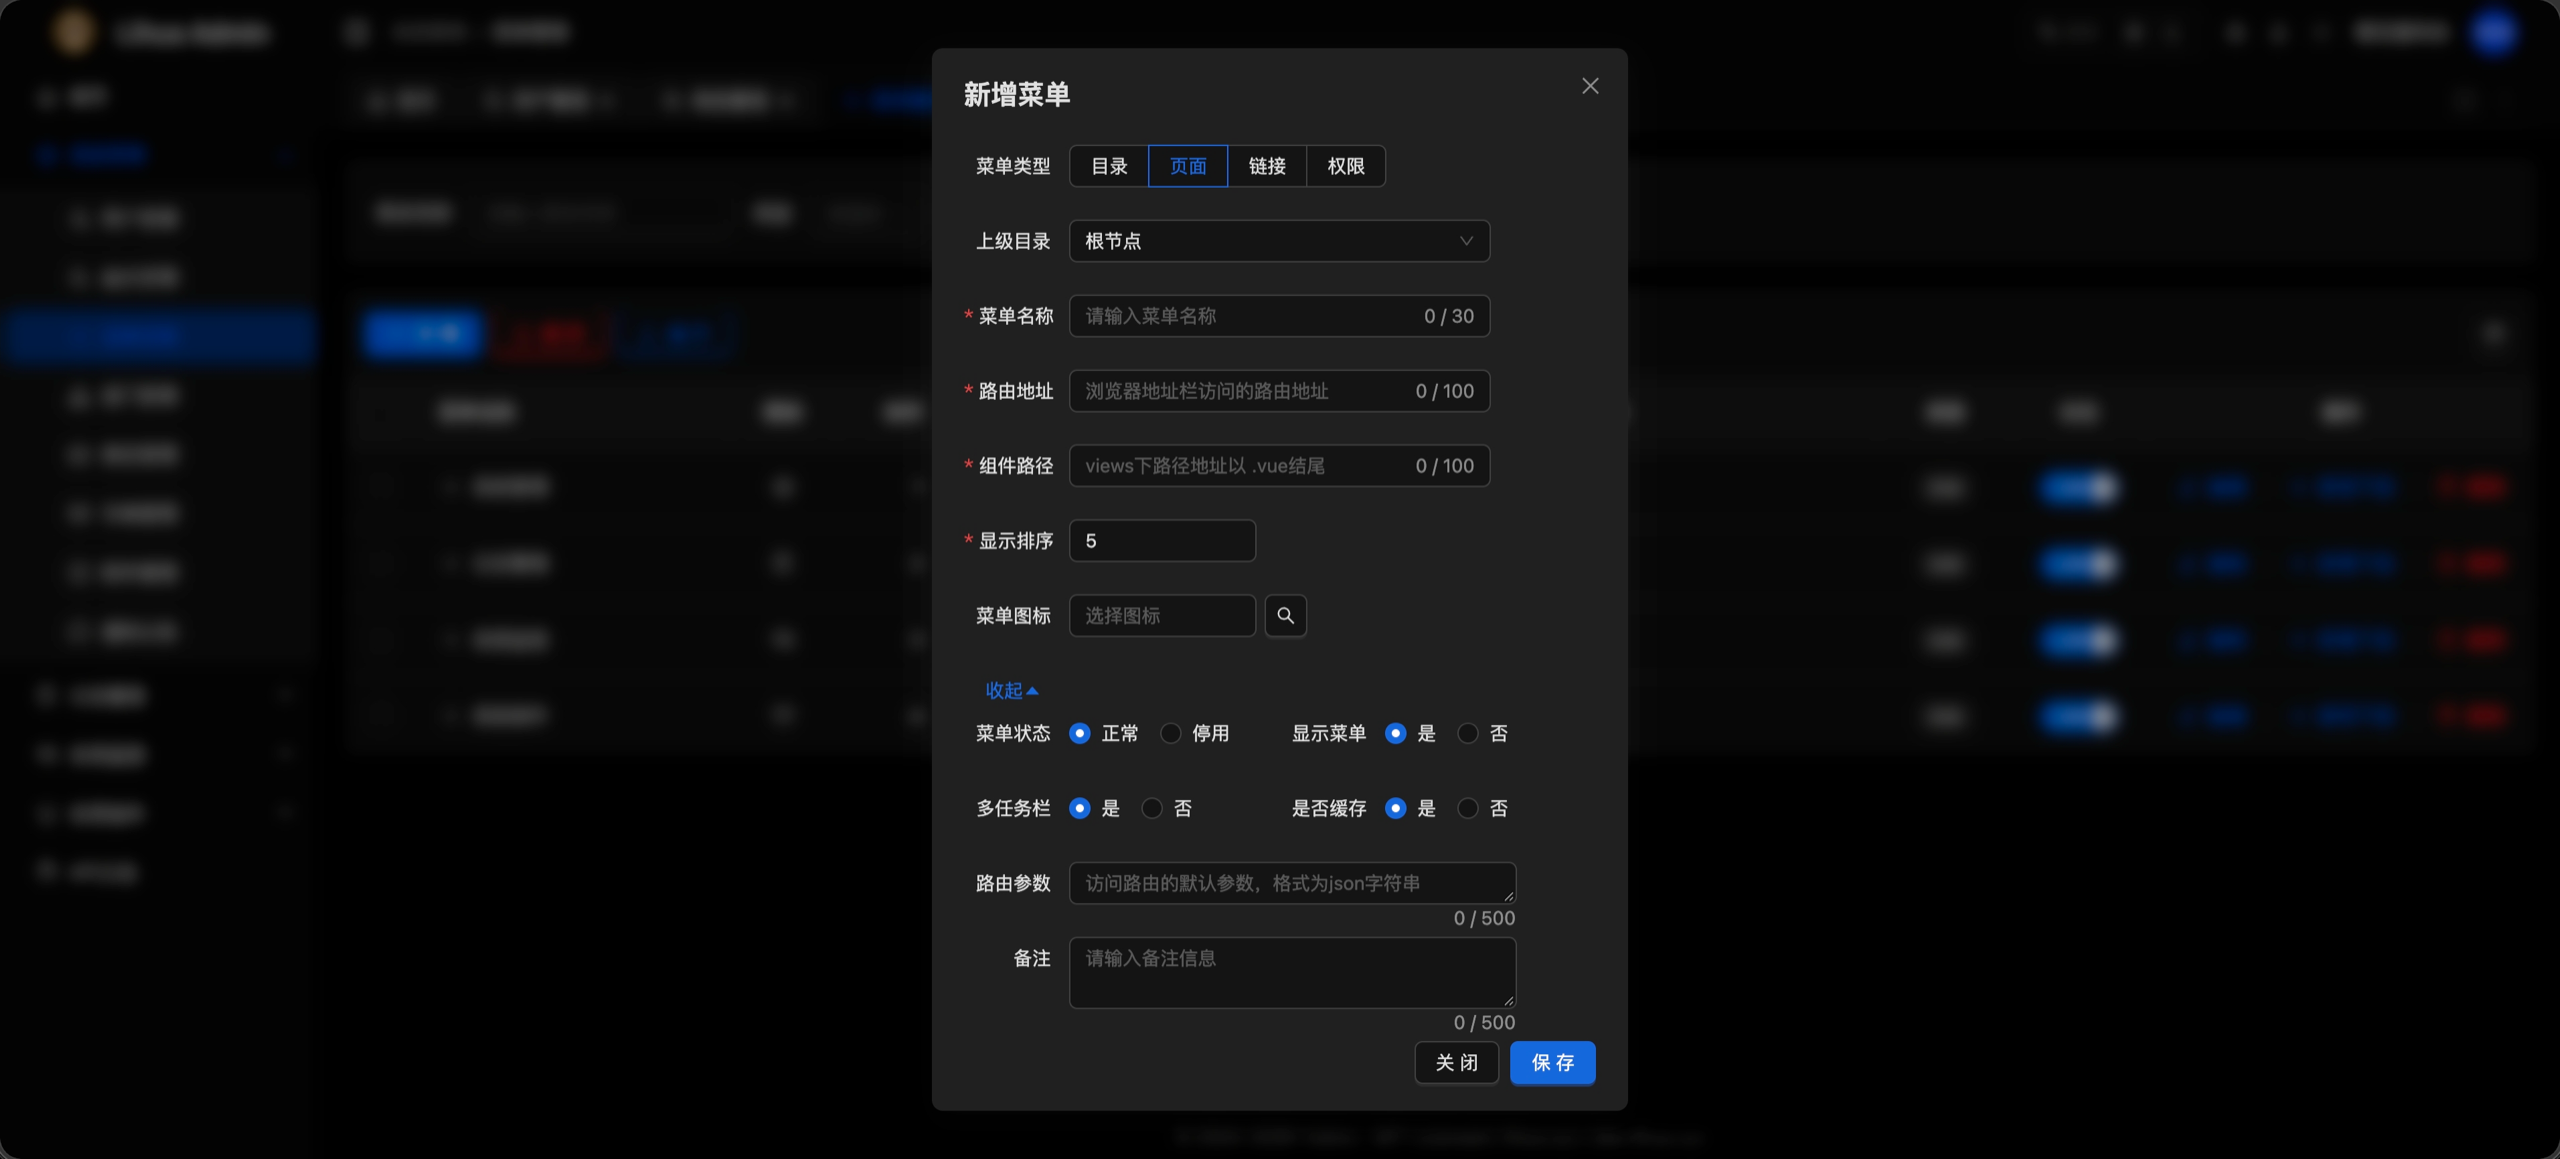Click the 显示排序 number field

coord(1162,541)
